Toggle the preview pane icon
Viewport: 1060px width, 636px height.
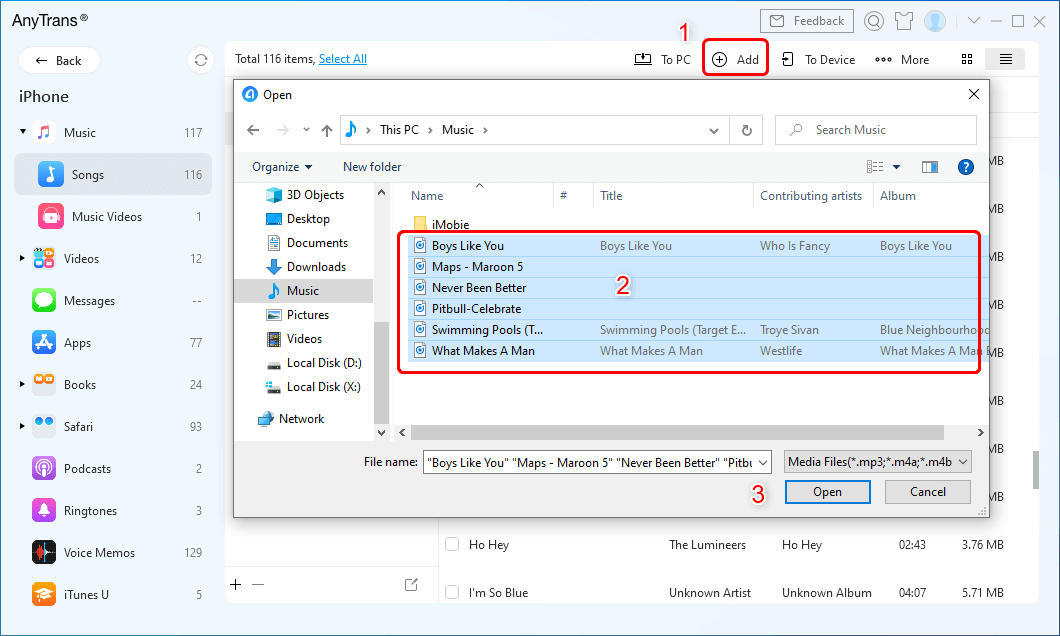click(930, 167)
